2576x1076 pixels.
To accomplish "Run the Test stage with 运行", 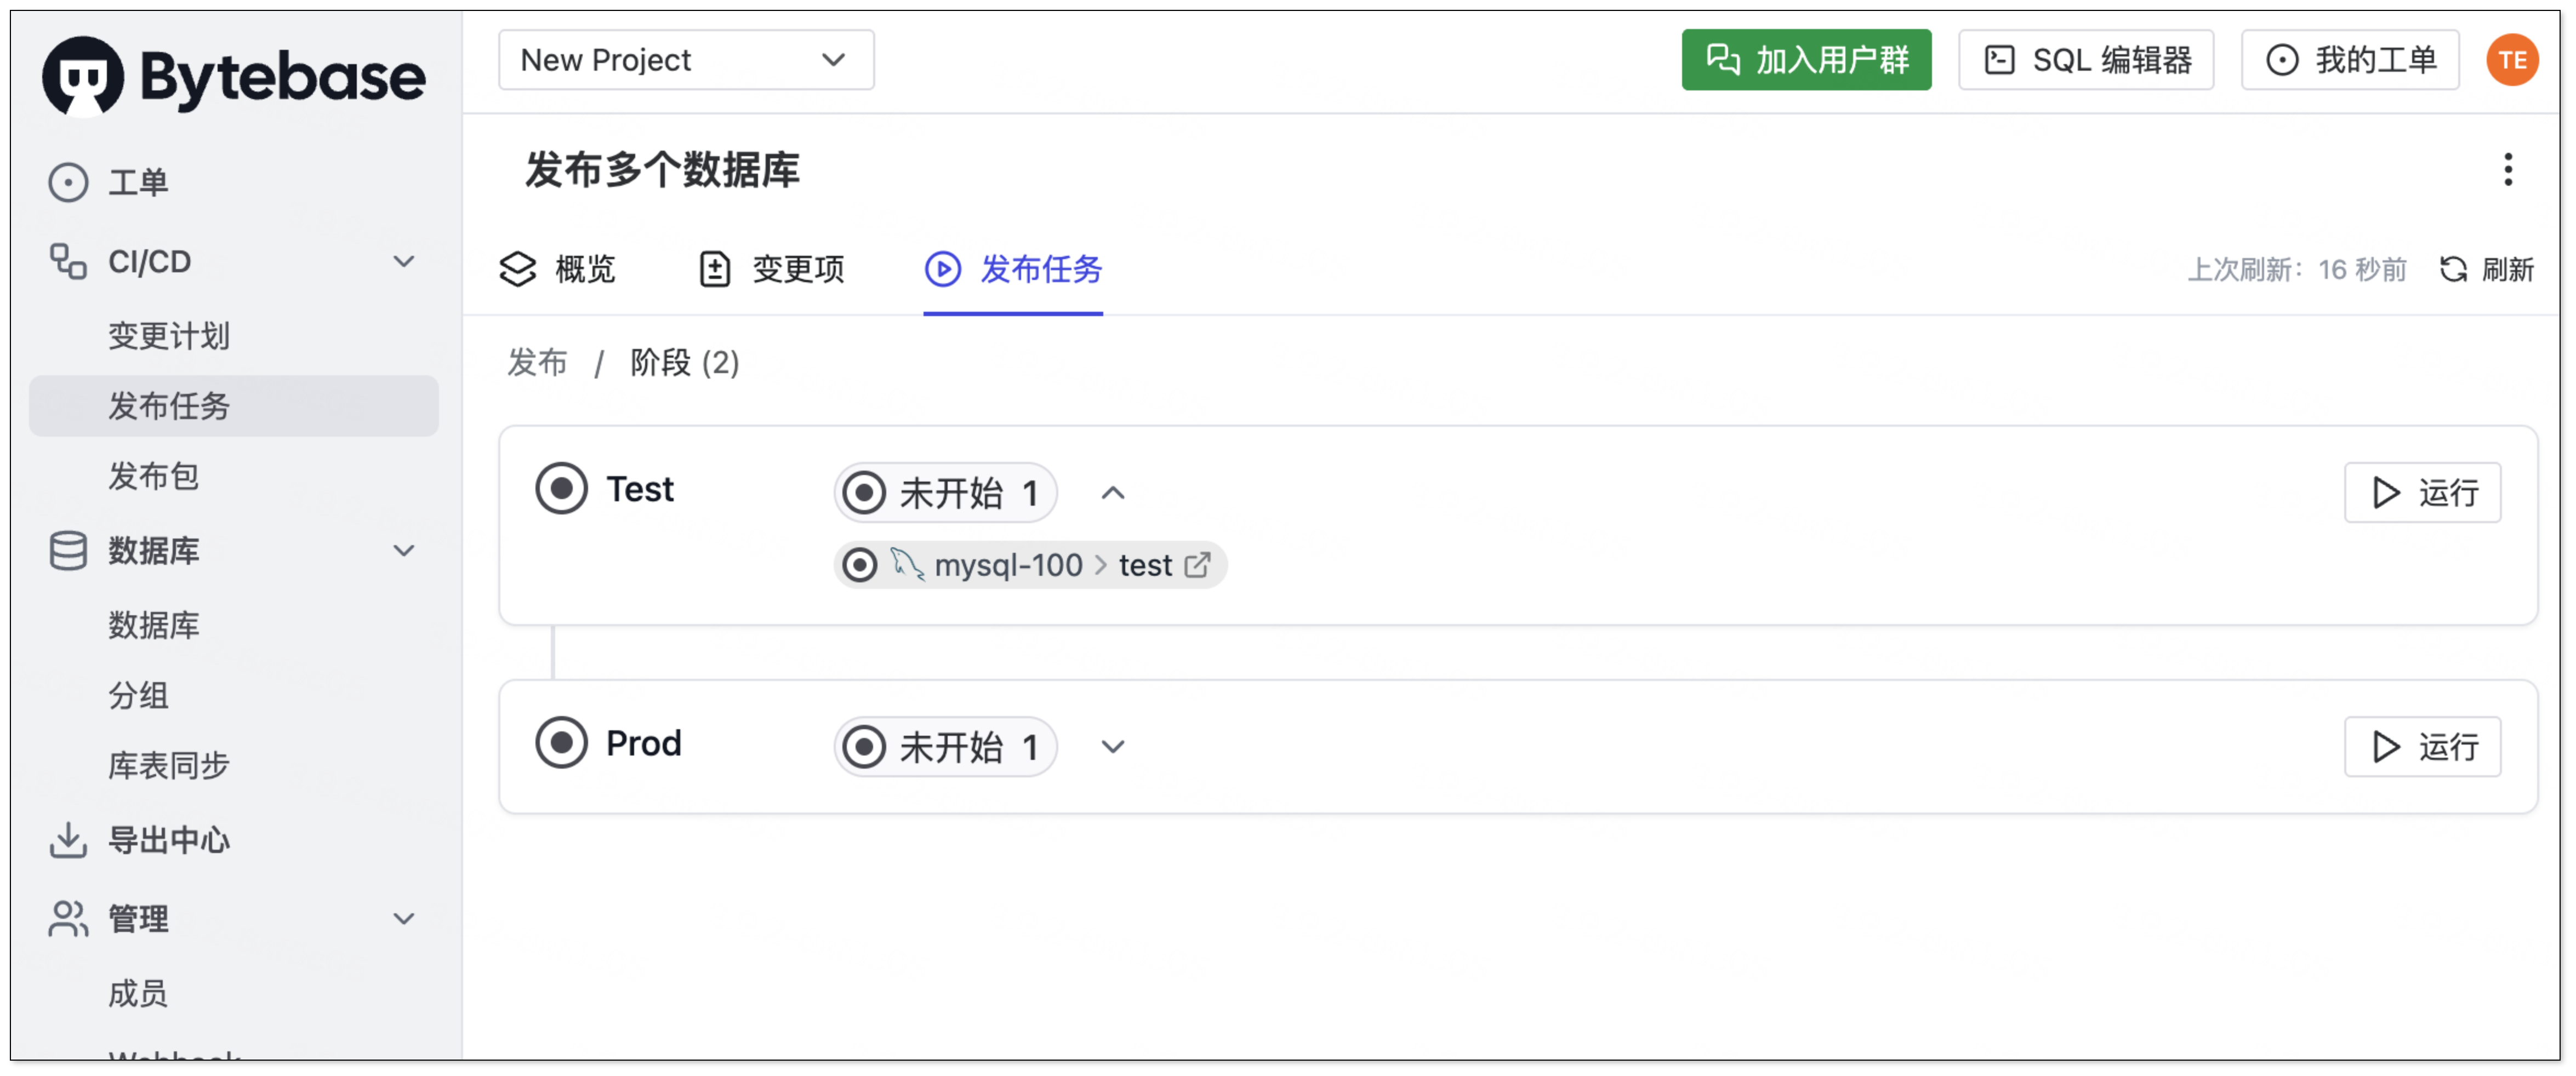I will [x=2422, y=492].
